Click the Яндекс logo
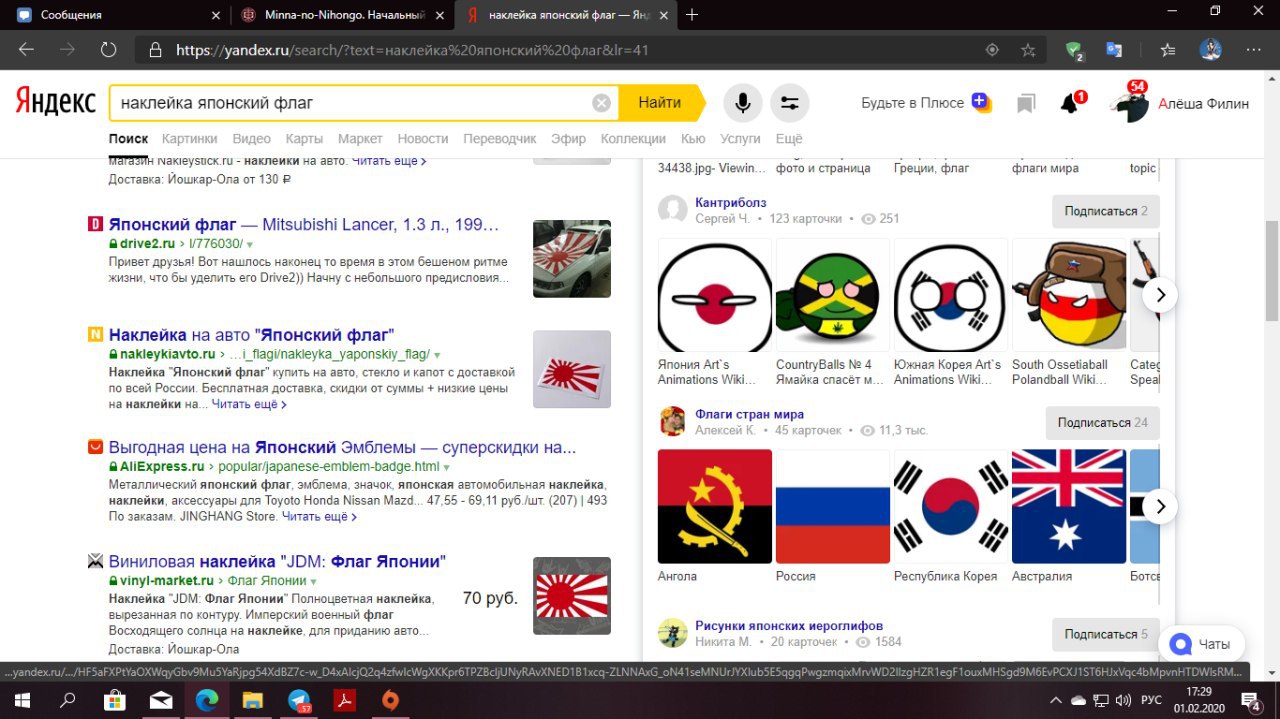 55,102
